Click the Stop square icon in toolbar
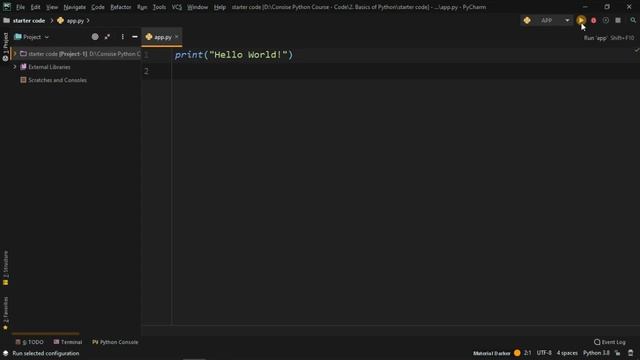The image size is (640, 360). point(618,20)
